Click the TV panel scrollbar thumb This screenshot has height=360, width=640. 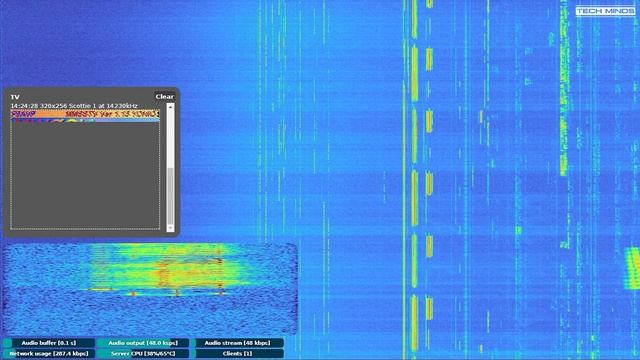(x=170, y=195)
